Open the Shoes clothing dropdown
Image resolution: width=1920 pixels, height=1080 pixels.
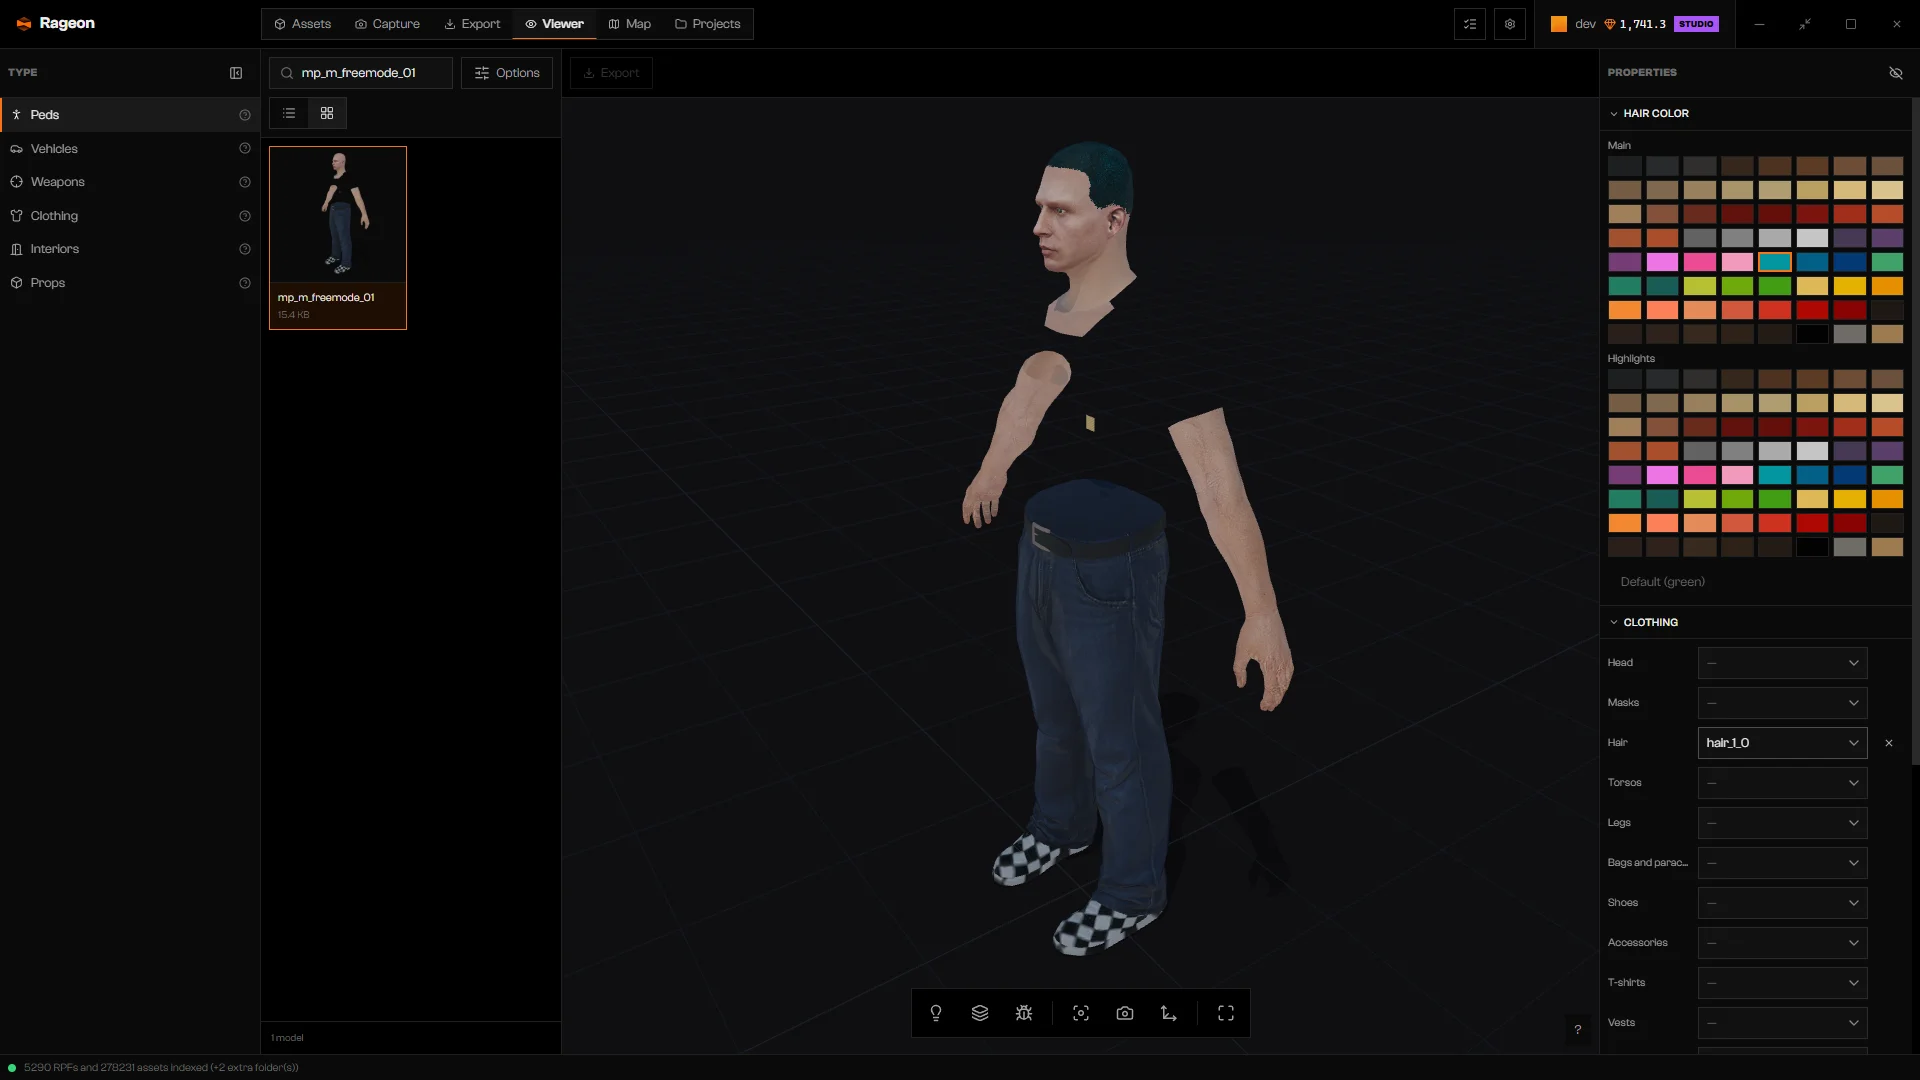point(1782,903)
